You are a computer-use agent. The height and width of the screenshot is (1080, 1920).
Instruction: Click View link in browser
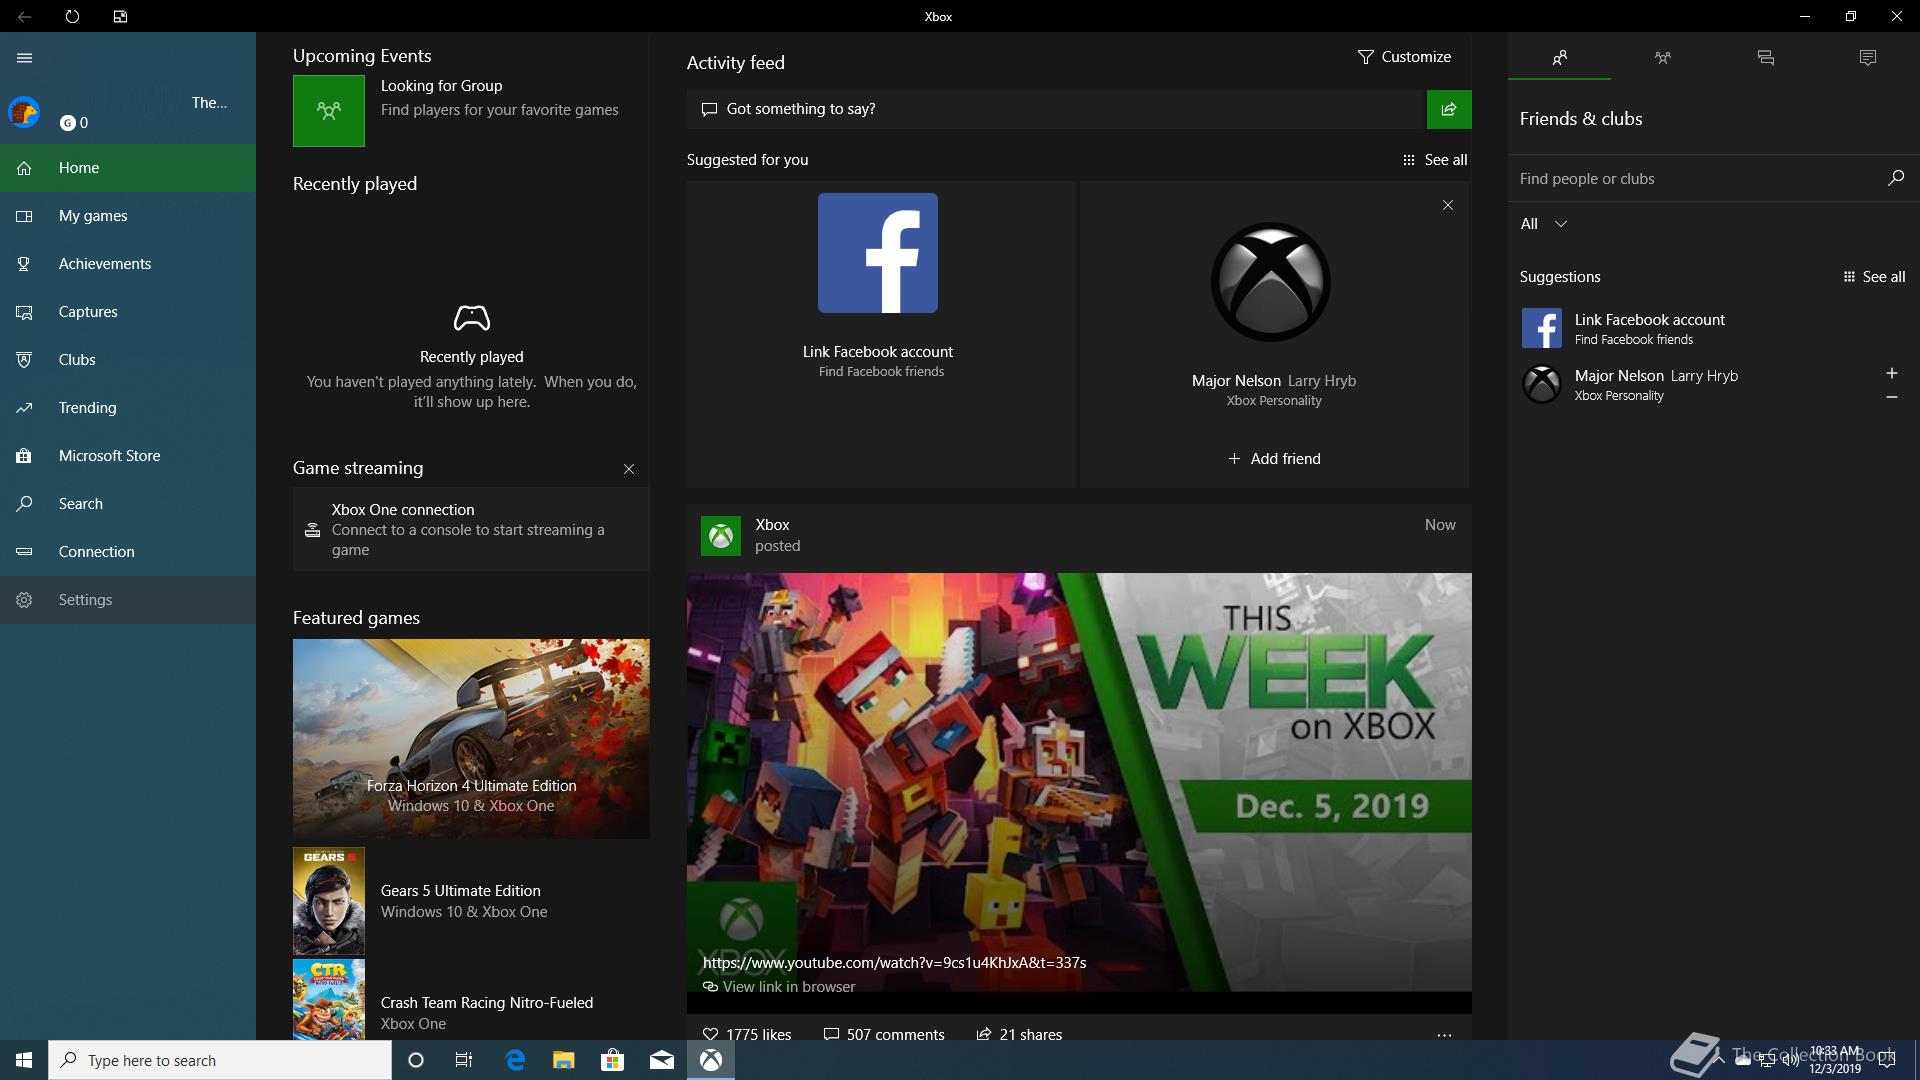point(779,987)
